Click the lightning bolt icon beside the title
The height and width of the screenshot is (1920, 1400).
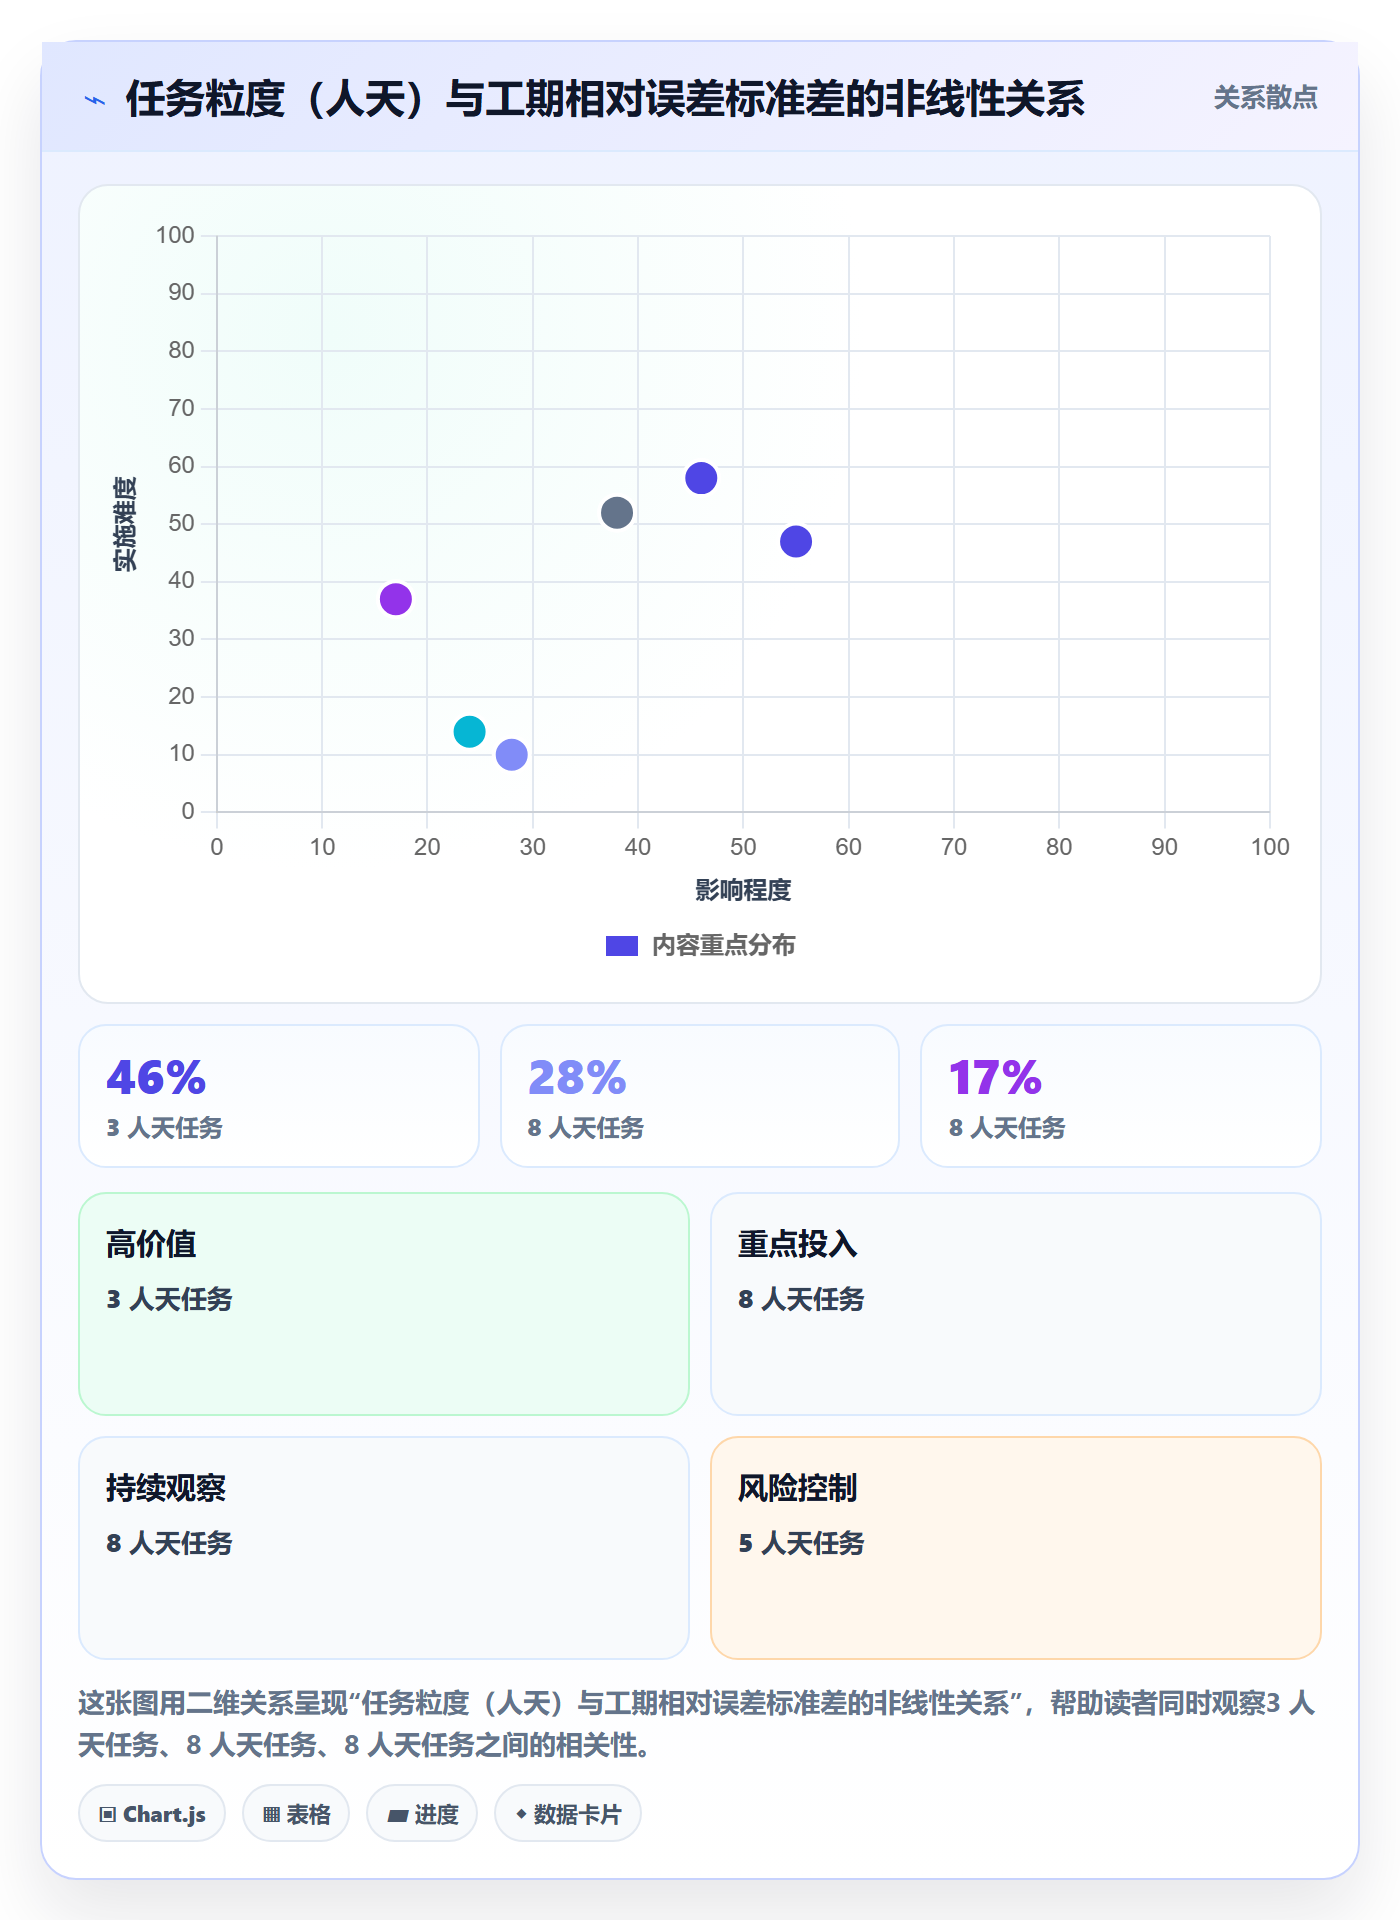[x=95, y=100]
